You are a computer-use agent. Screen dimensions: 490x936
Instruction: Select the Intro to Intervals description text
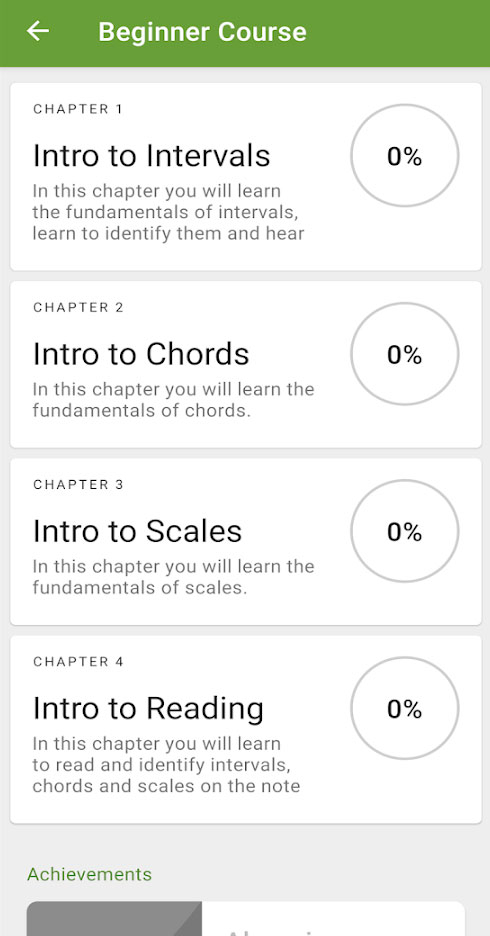click(168, 213)
